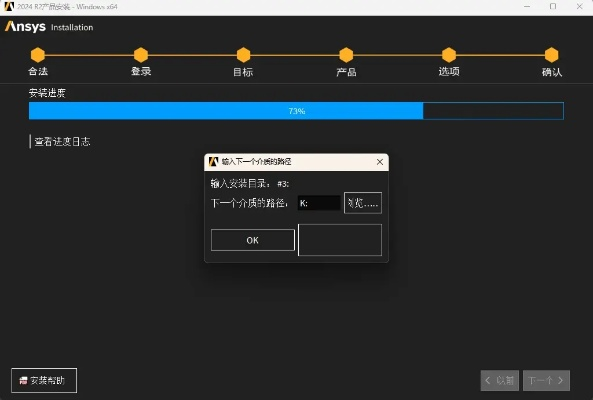593x400 pixels.
Task: Click the 下一个介质的路径 label
Action: (249, 203)
